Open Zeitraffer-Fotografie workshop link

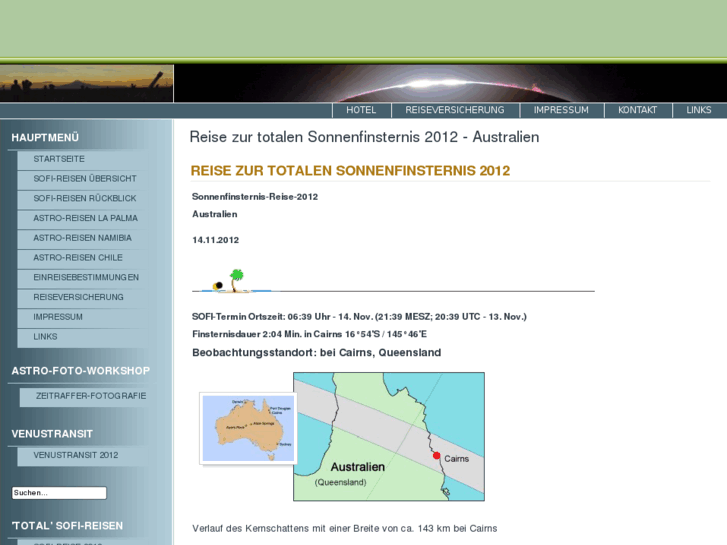(x=90, y=396)
